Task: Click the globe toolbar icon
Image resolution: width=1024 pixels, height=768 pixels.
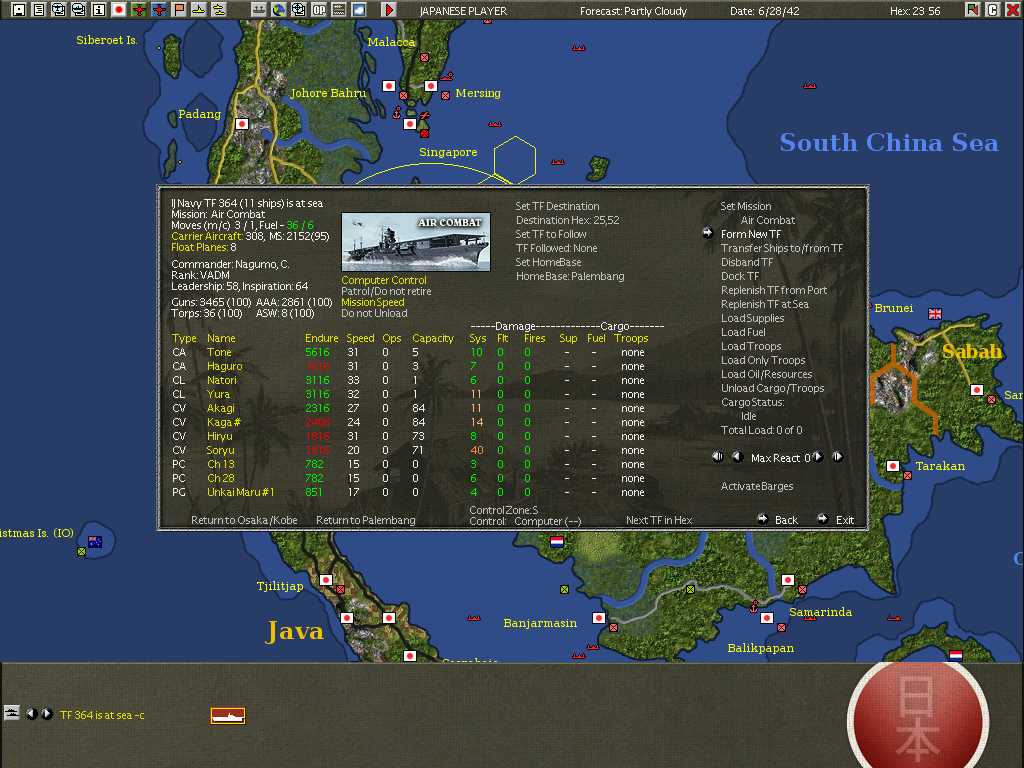Action: coord(279,9)
